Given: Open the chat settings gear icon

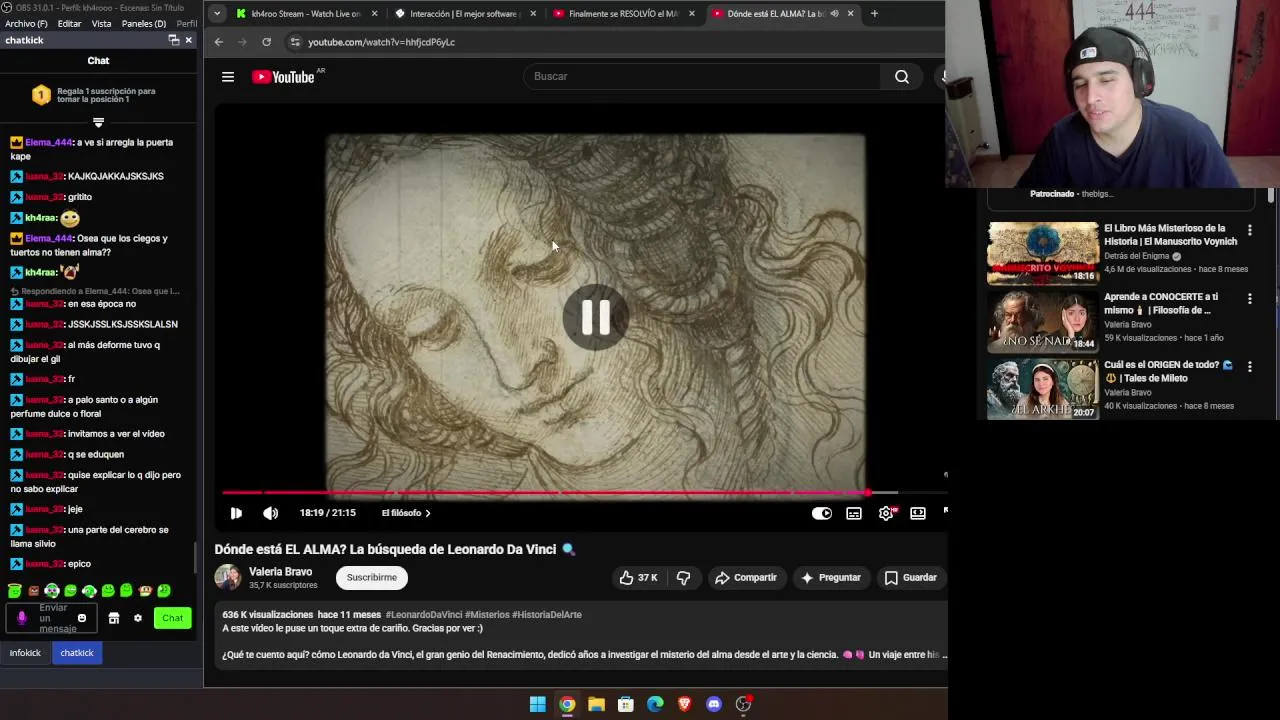Looking at the screenshot, I should [138, 618].
